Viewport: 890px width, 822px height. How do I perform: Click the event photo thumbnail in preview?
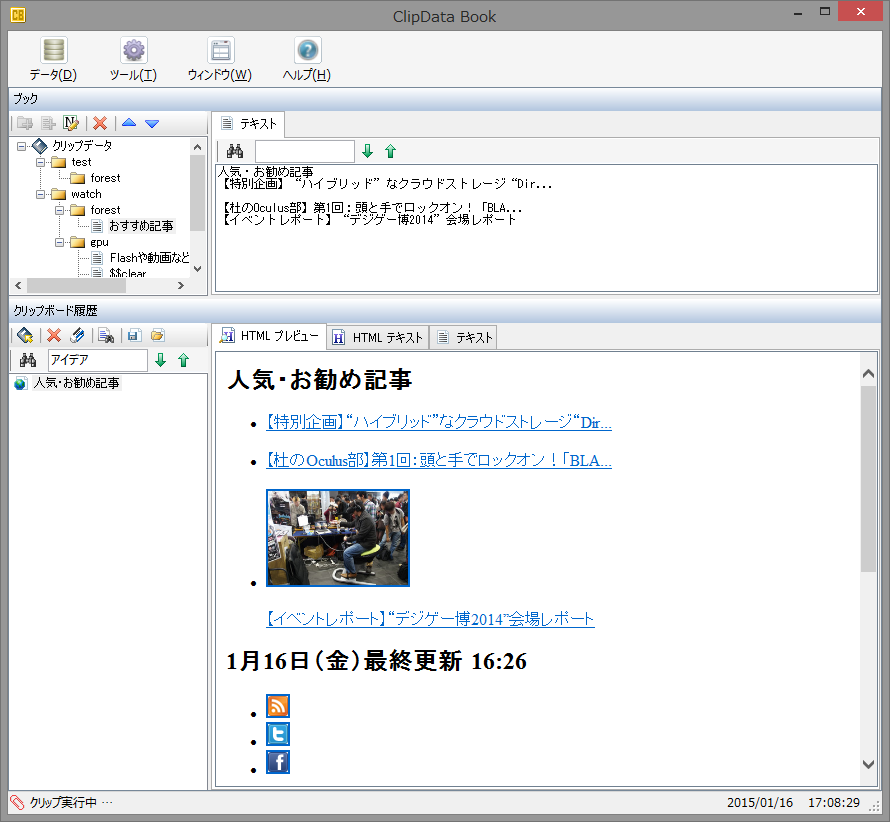(x=338, y=538)
